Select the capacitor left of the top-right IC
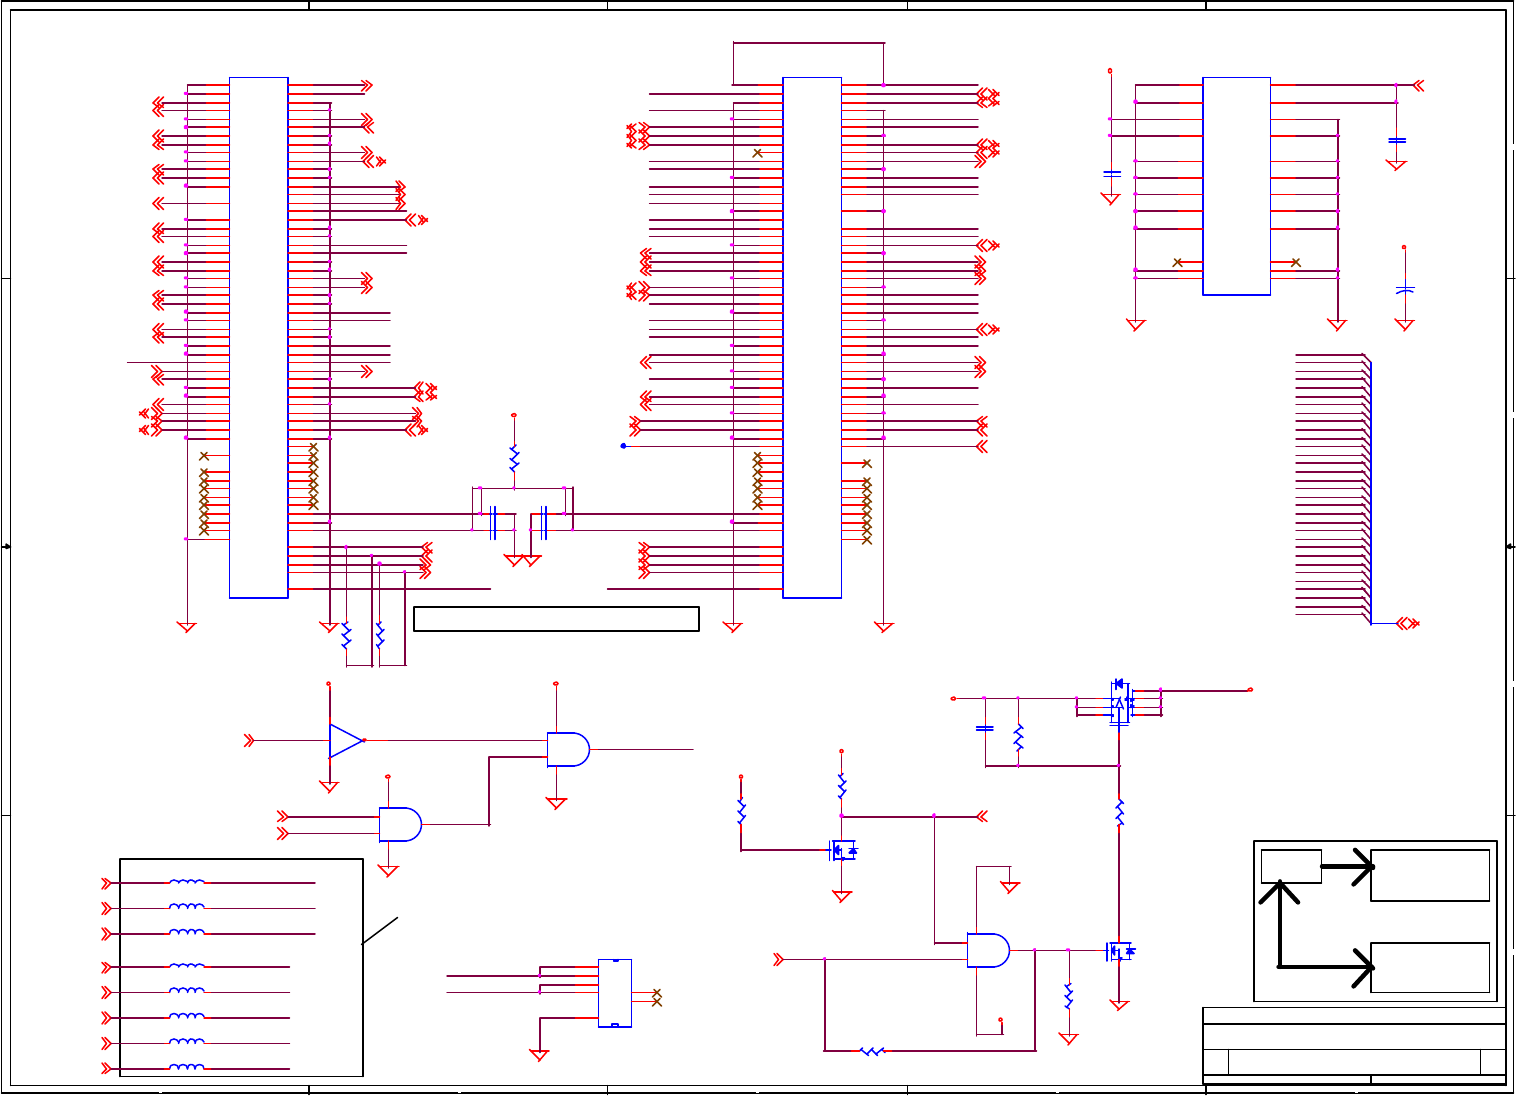Screen dimensions: 1516x1096 tap(1111, 174)
